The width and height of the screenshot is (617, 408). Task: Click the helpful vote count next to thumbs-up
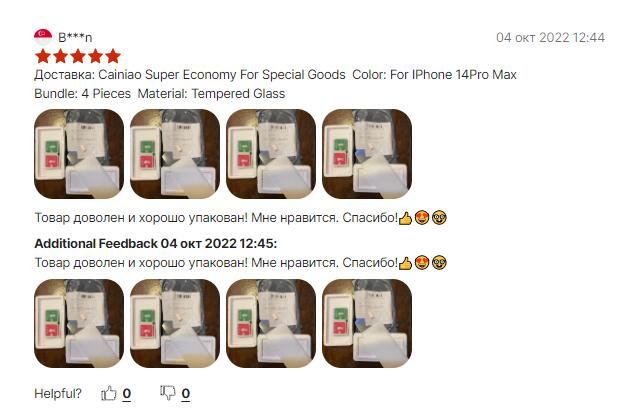click(127, 393)
